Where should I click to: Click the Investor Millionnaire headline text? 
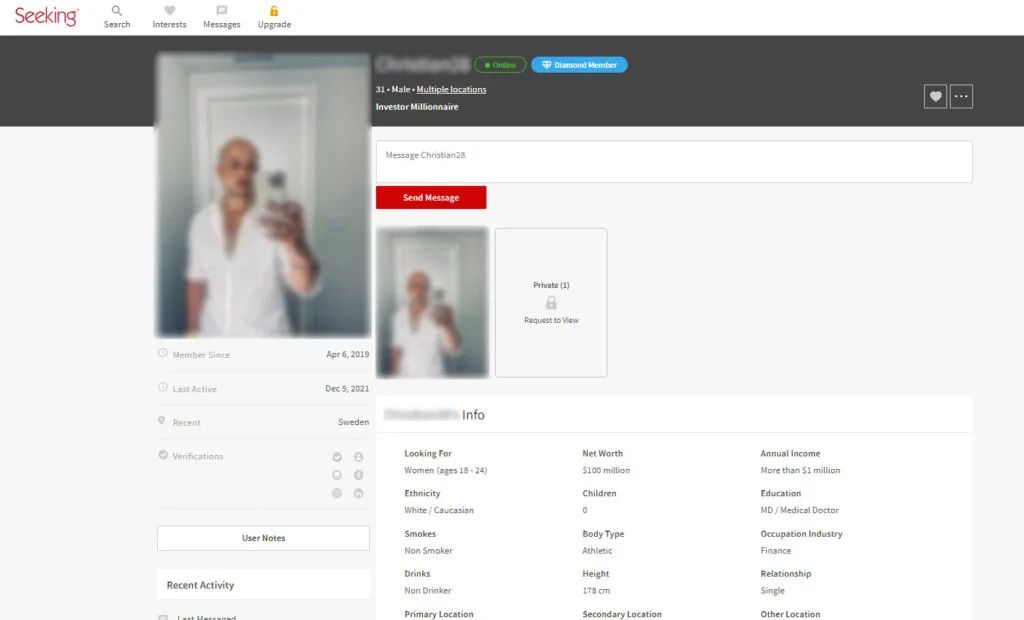417,106
